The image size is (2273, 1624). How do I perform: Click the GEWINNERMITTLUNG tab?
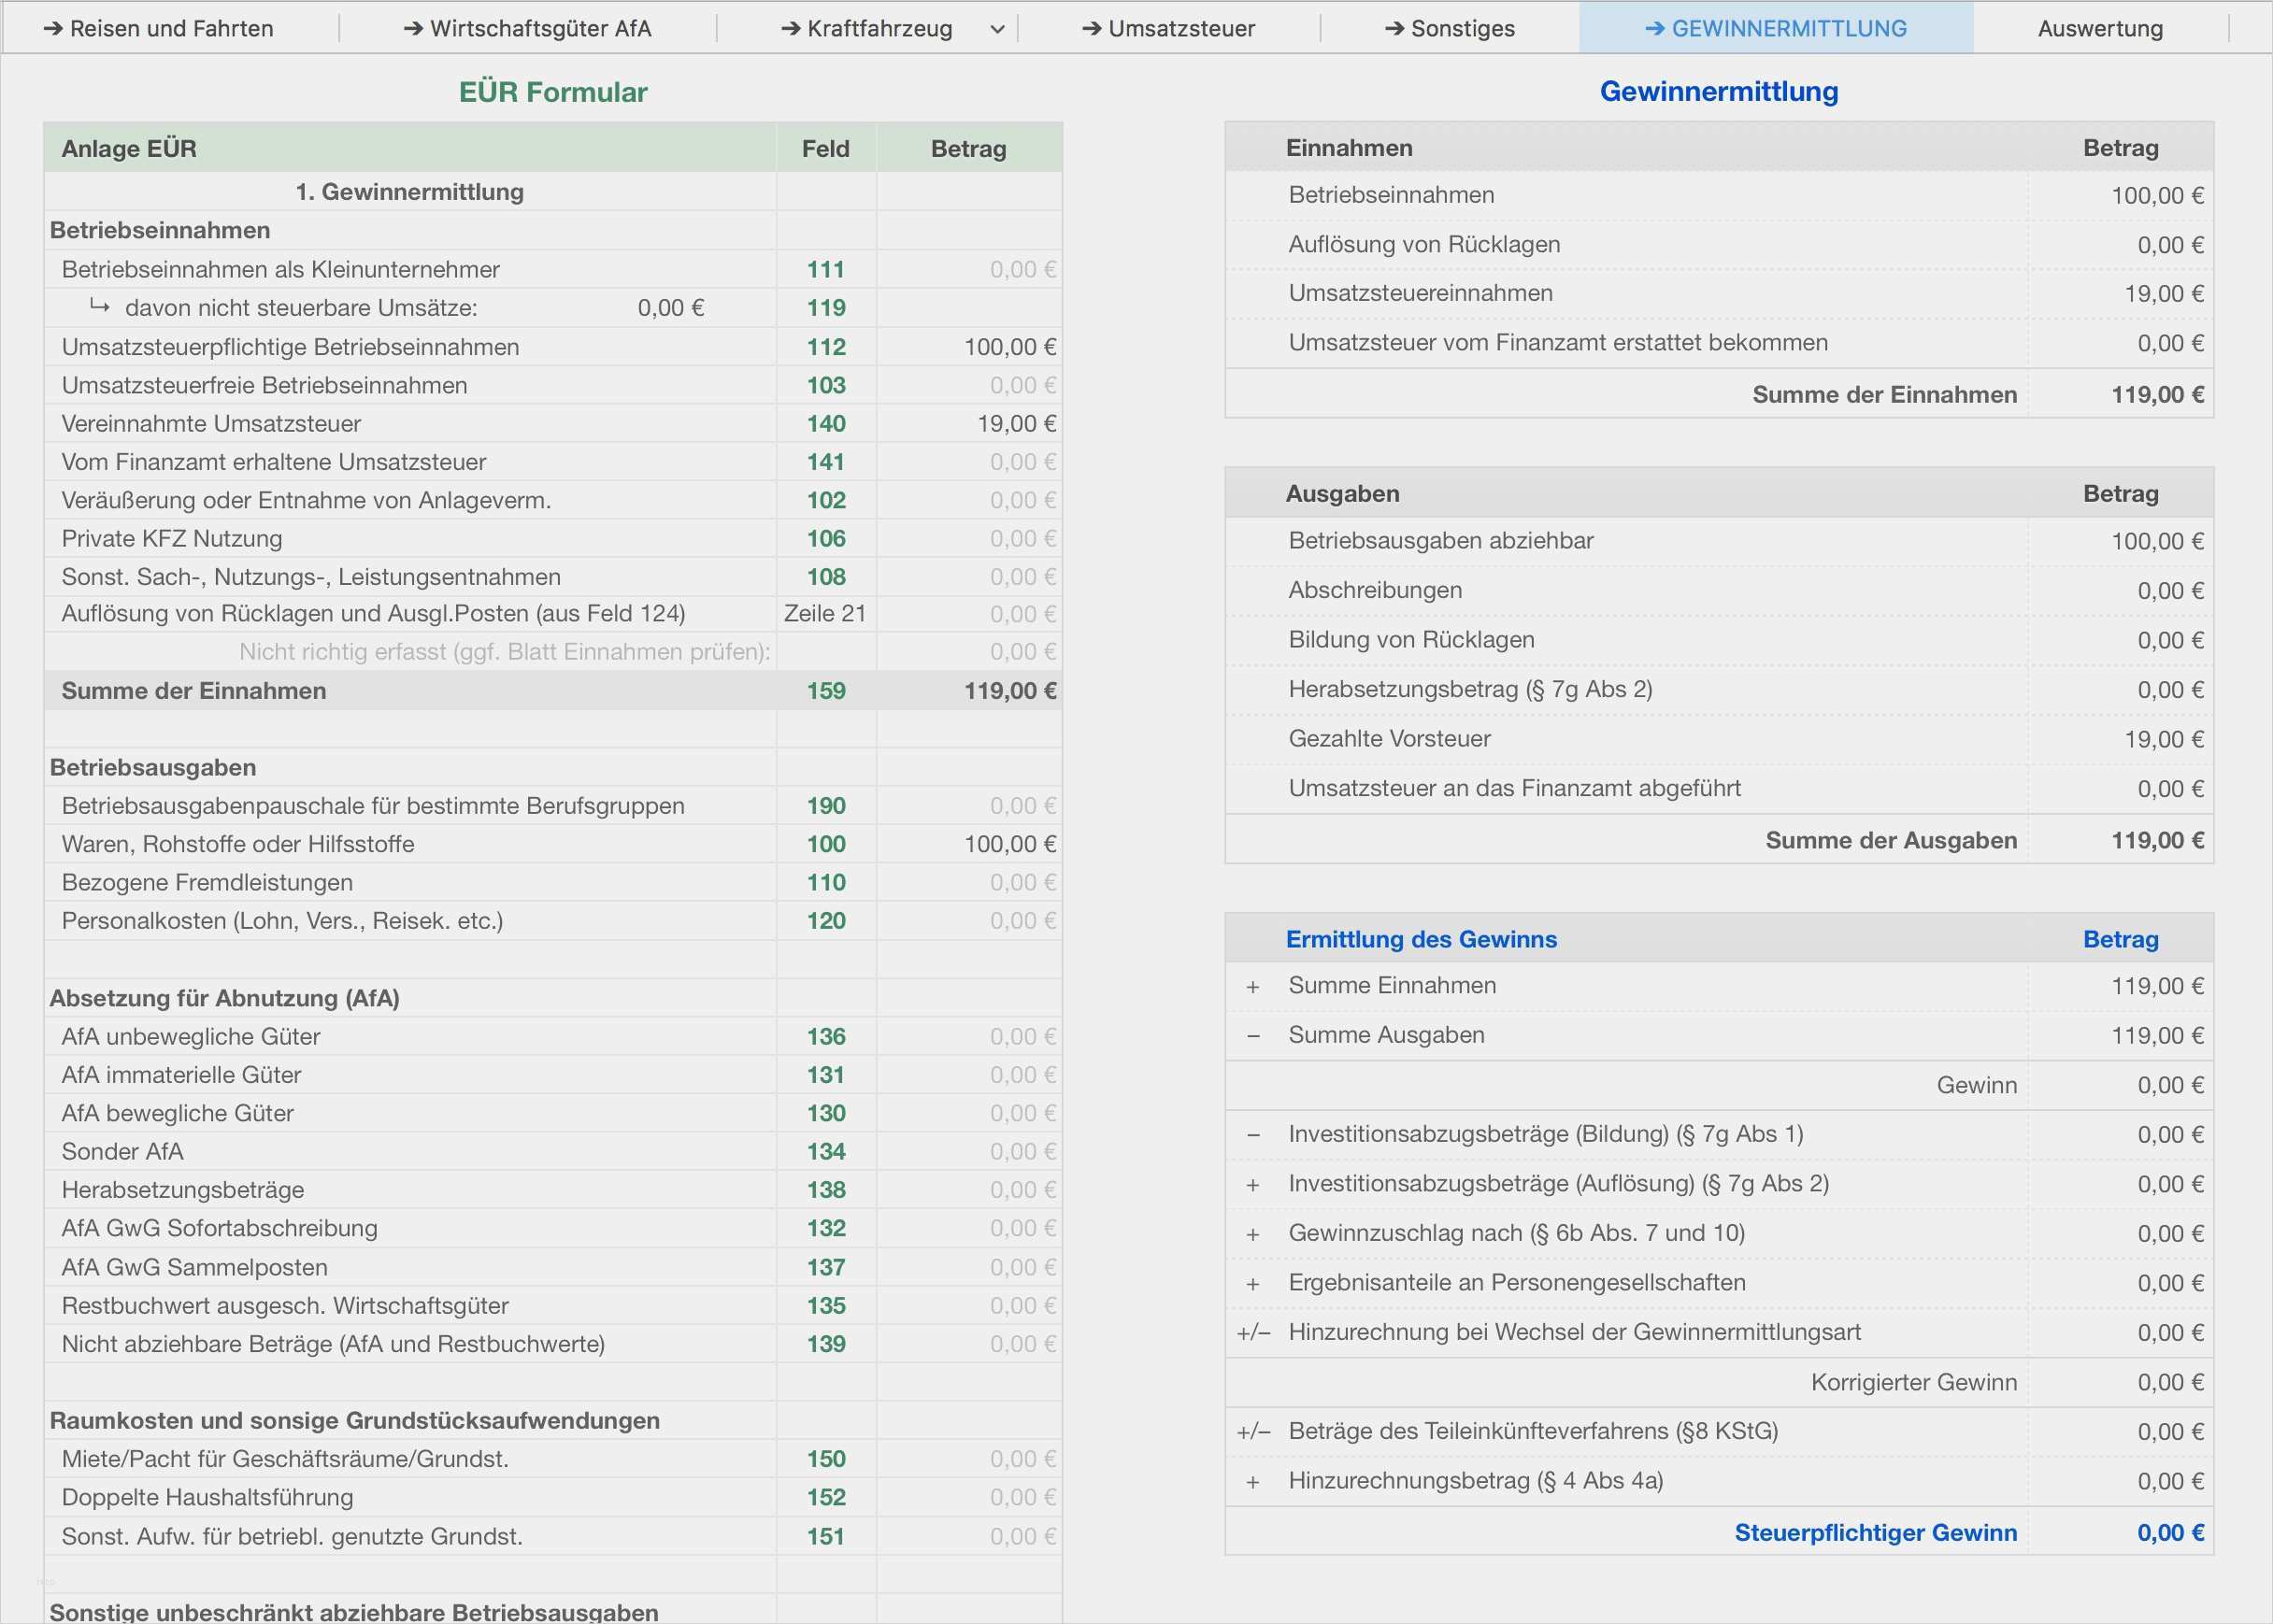tap(1776, 28)
